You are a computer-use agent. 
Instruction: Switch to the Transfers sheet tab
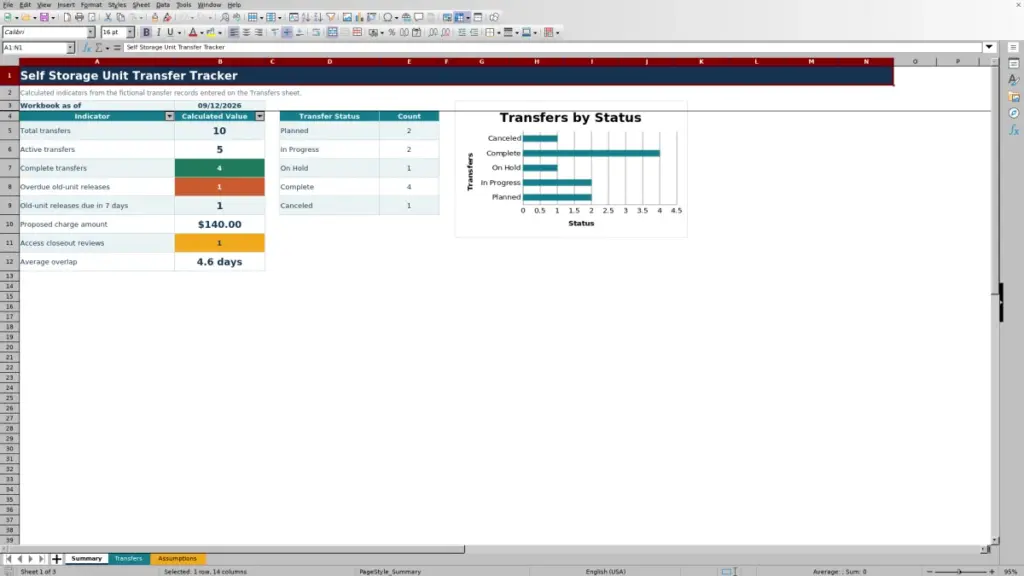point(128,558)
